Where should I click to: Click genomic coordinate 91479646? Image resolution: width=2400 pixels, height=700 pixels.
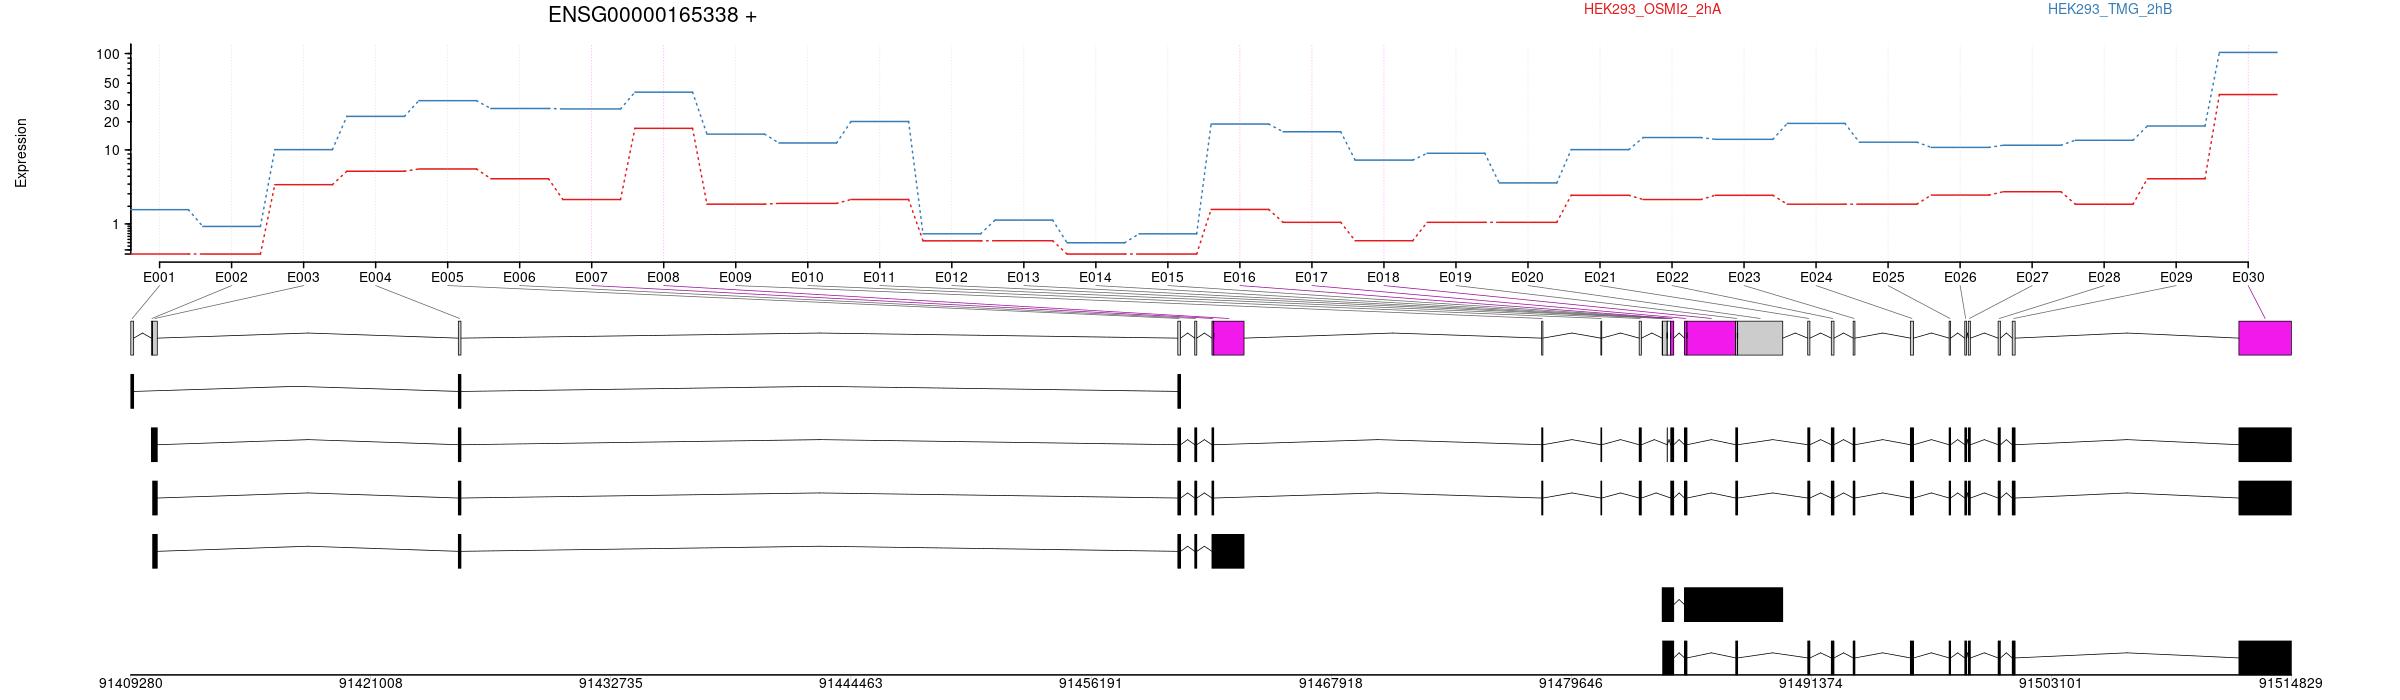pos(1571,684)
